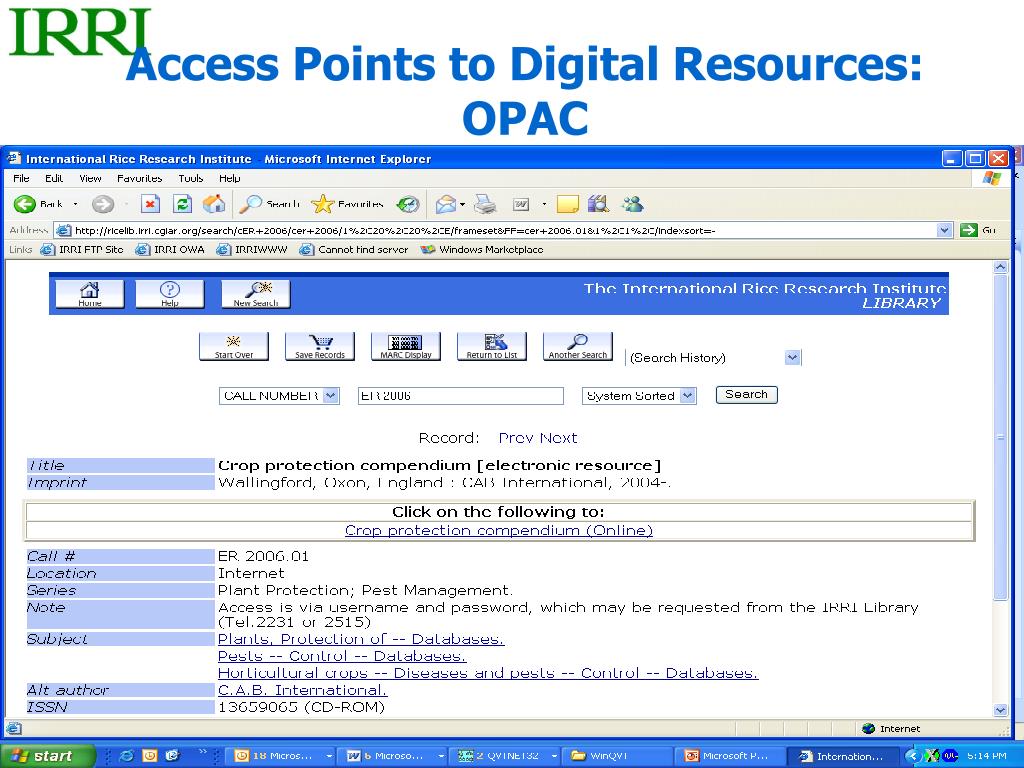1024x768 pixels.
Task: Open the MARC Display view
Action: [406, 346]
